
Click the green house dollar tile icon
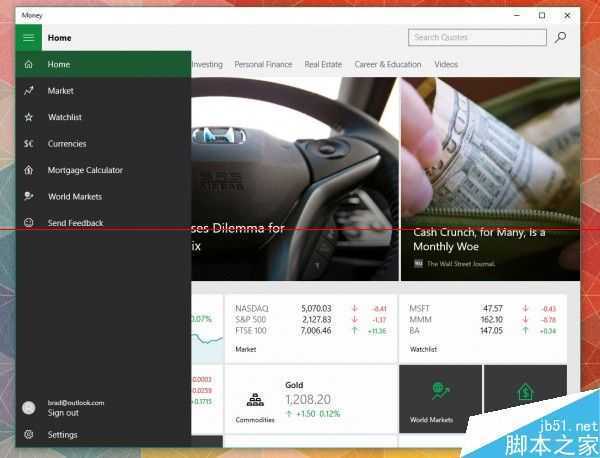[x=525, y=392]
